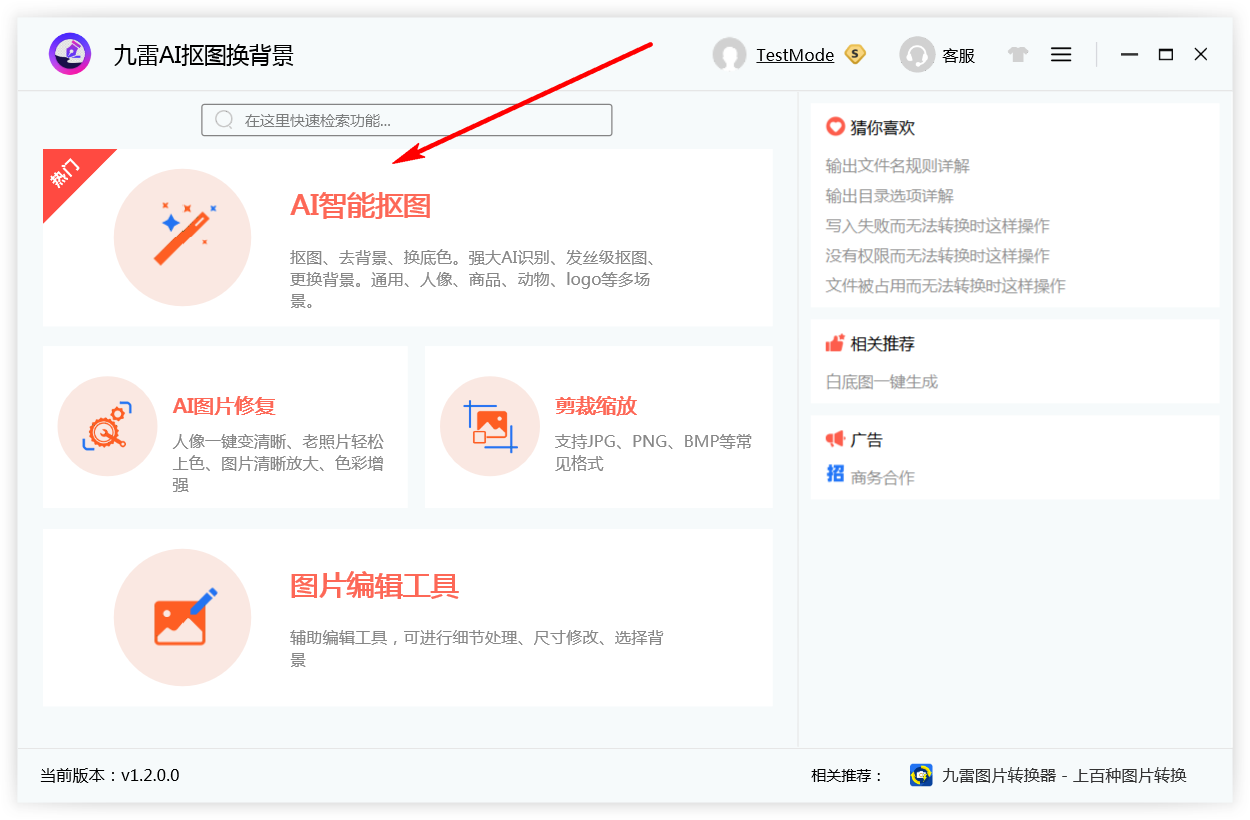Focus the function search field

click(x=407, y=120)
